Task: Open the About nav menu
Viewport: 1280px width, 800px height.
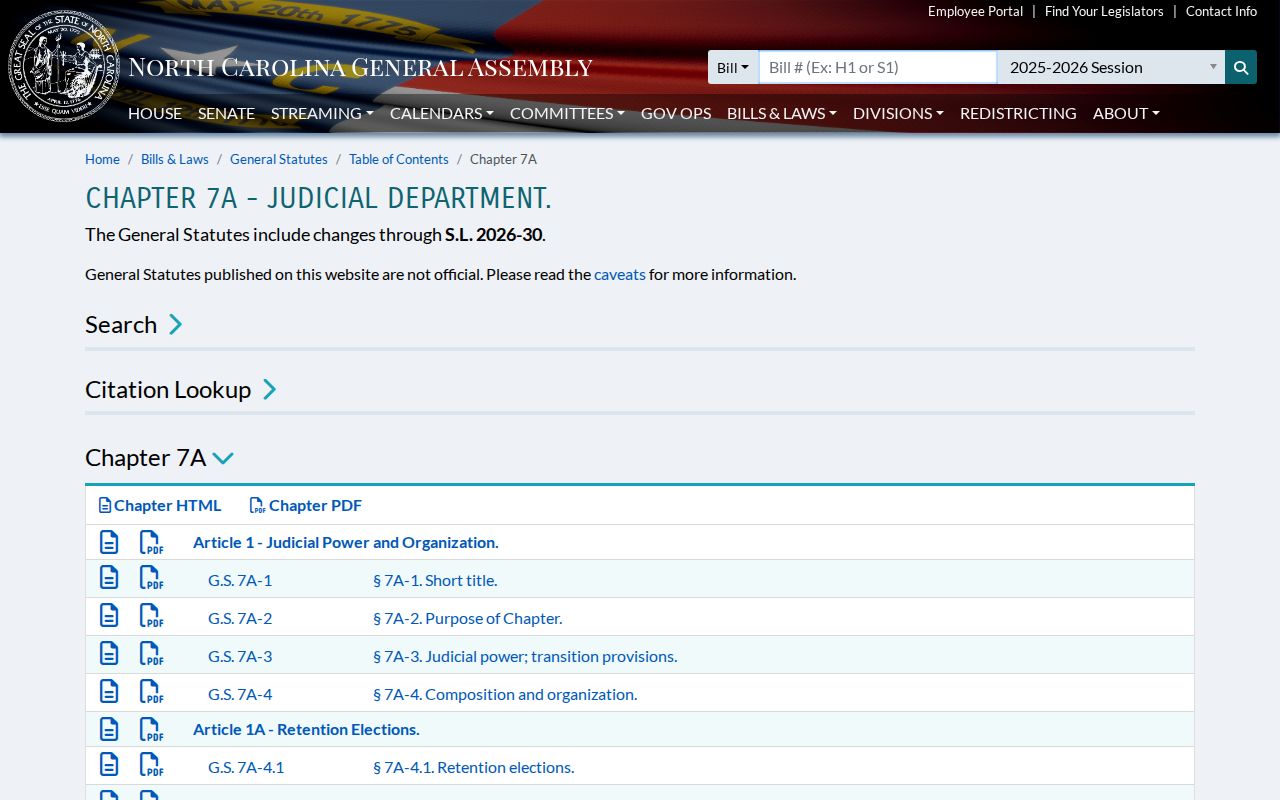Action: pyautogui.click(x=1126, y=113)
